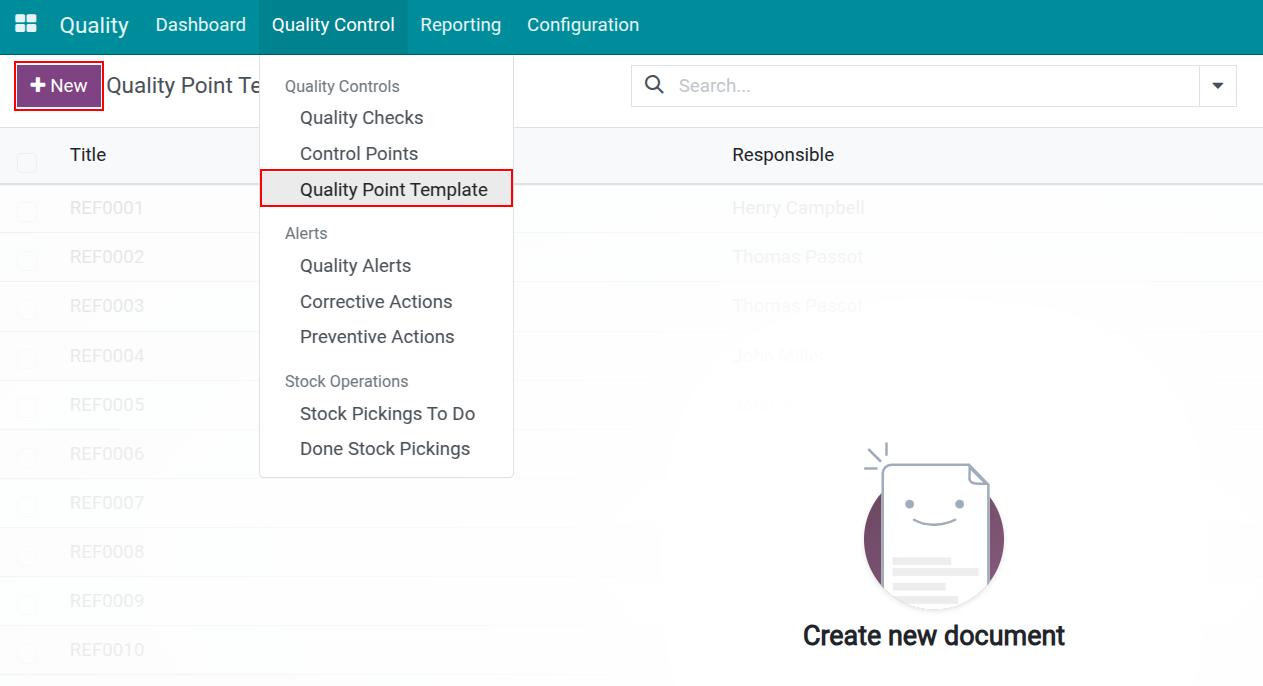This screenshot has width=1263, height=686.
Task: Open the REF0006 record
Action: pos(107,454)
